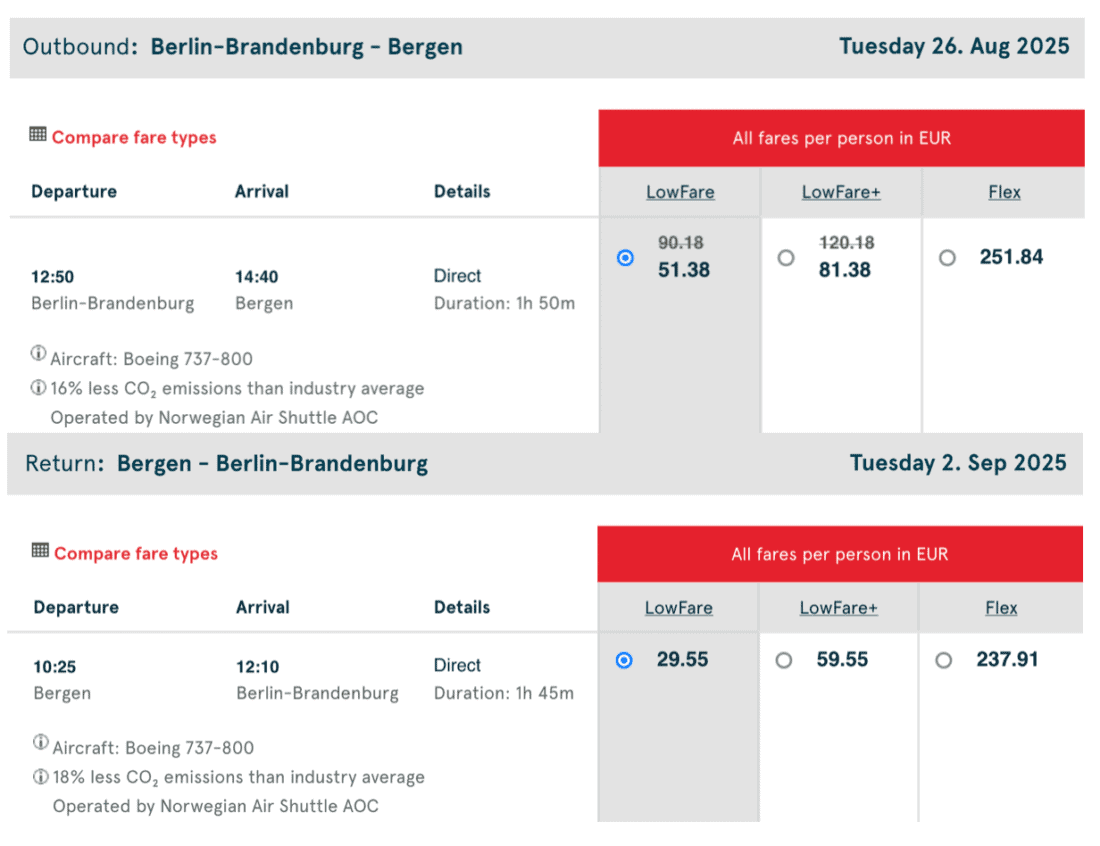
Task: Choose return Flex 237.91 fare option
Action: (x=944, y=660)
